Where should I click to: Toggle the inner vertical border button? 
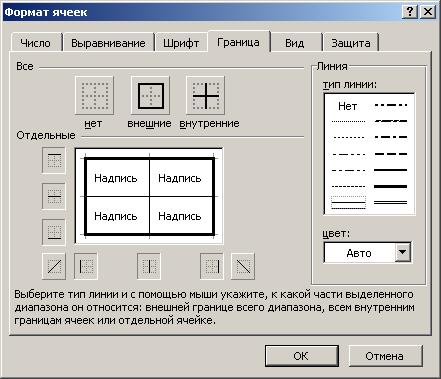tap(149, 266)
